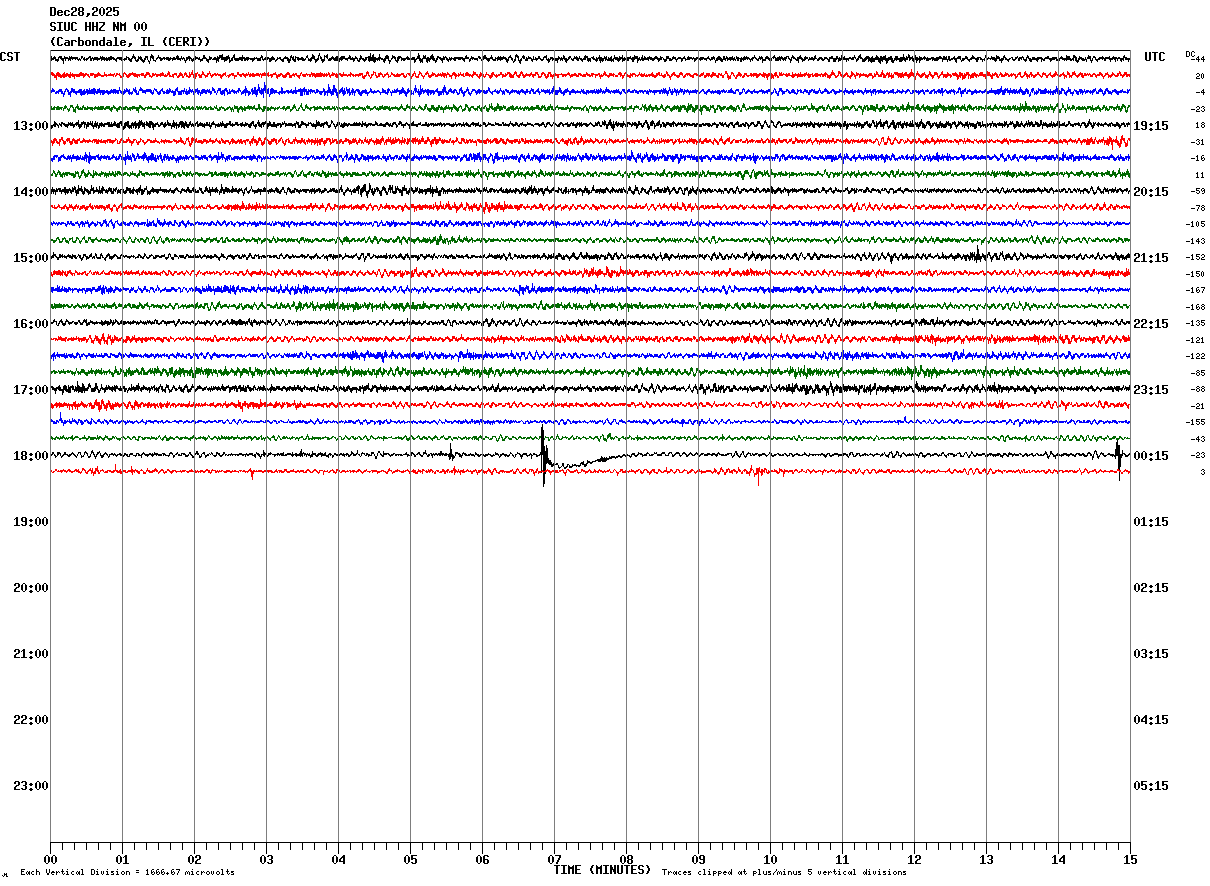Click the "19:15" UTC row label
This screenshot has height=886, width=1210.
click(1151, 126)
